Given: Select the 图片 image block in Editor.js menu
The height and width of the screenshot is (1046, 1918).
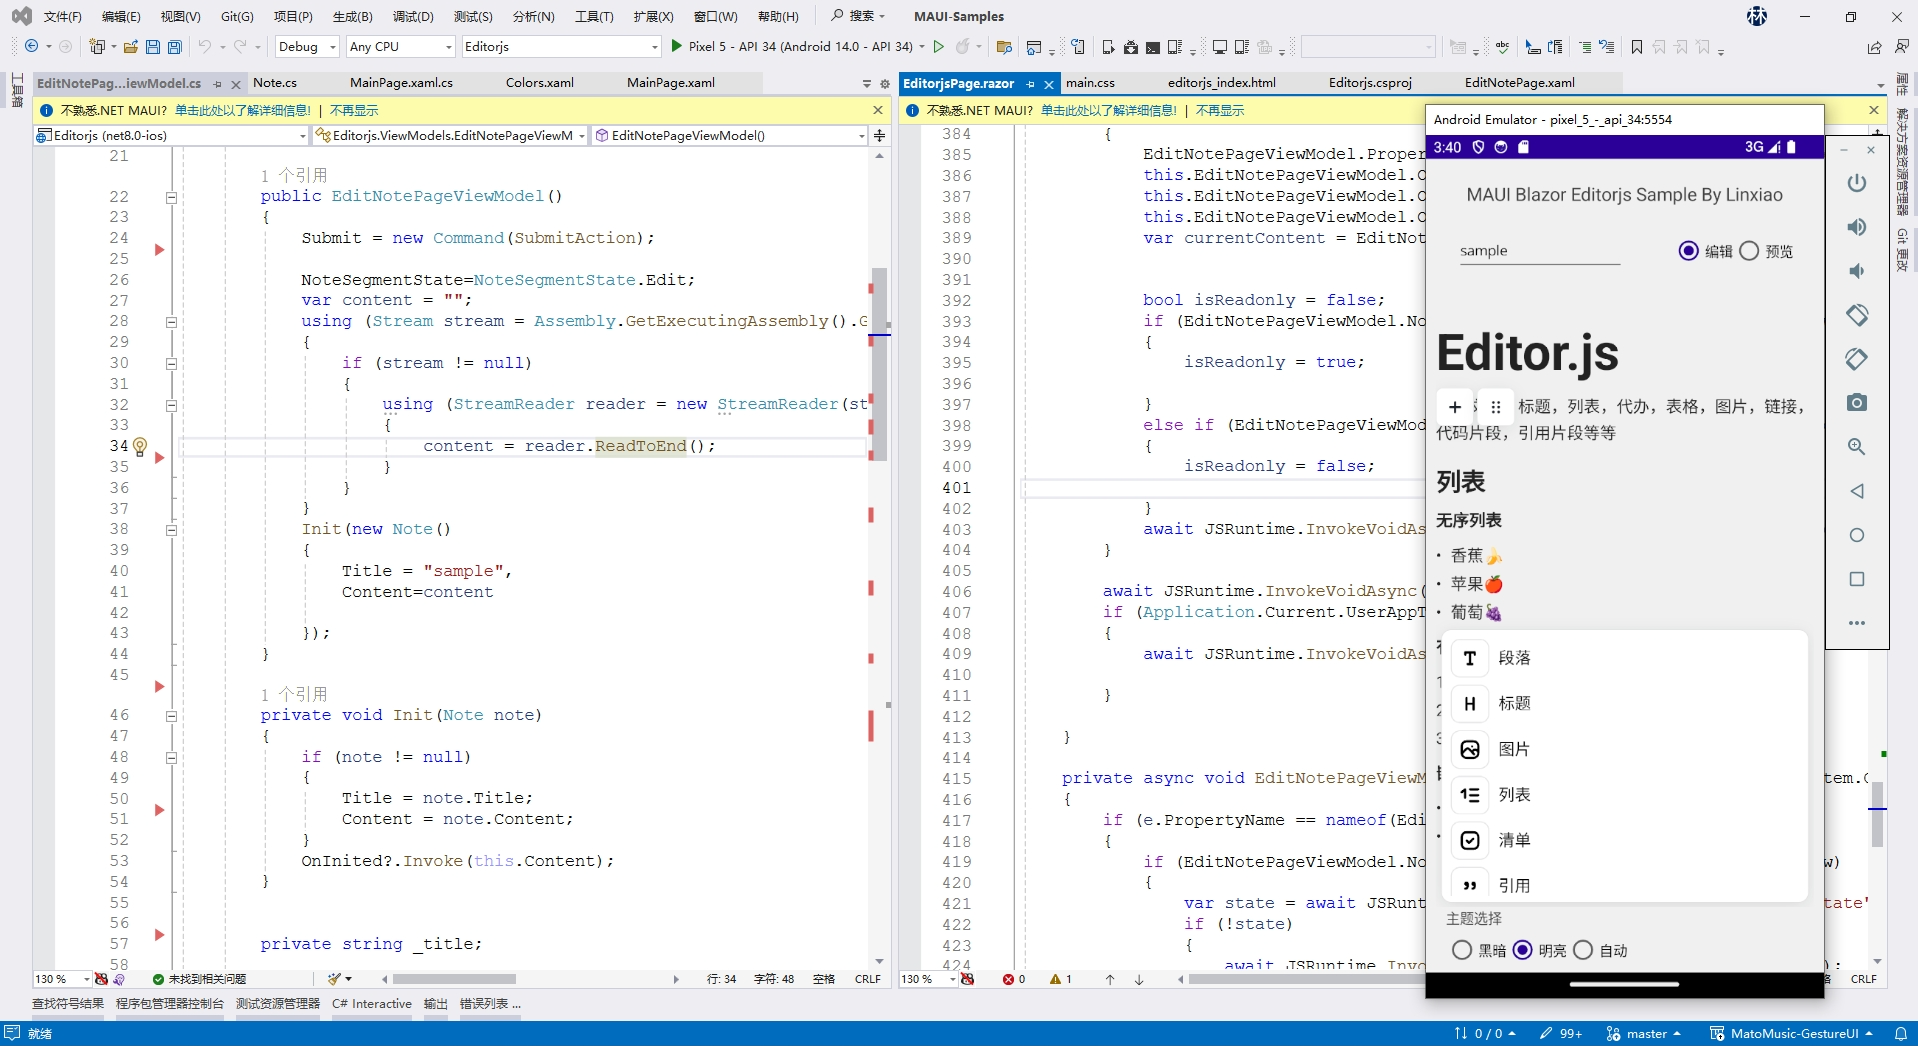Looking at the screenshot, I should [1513, 748].
